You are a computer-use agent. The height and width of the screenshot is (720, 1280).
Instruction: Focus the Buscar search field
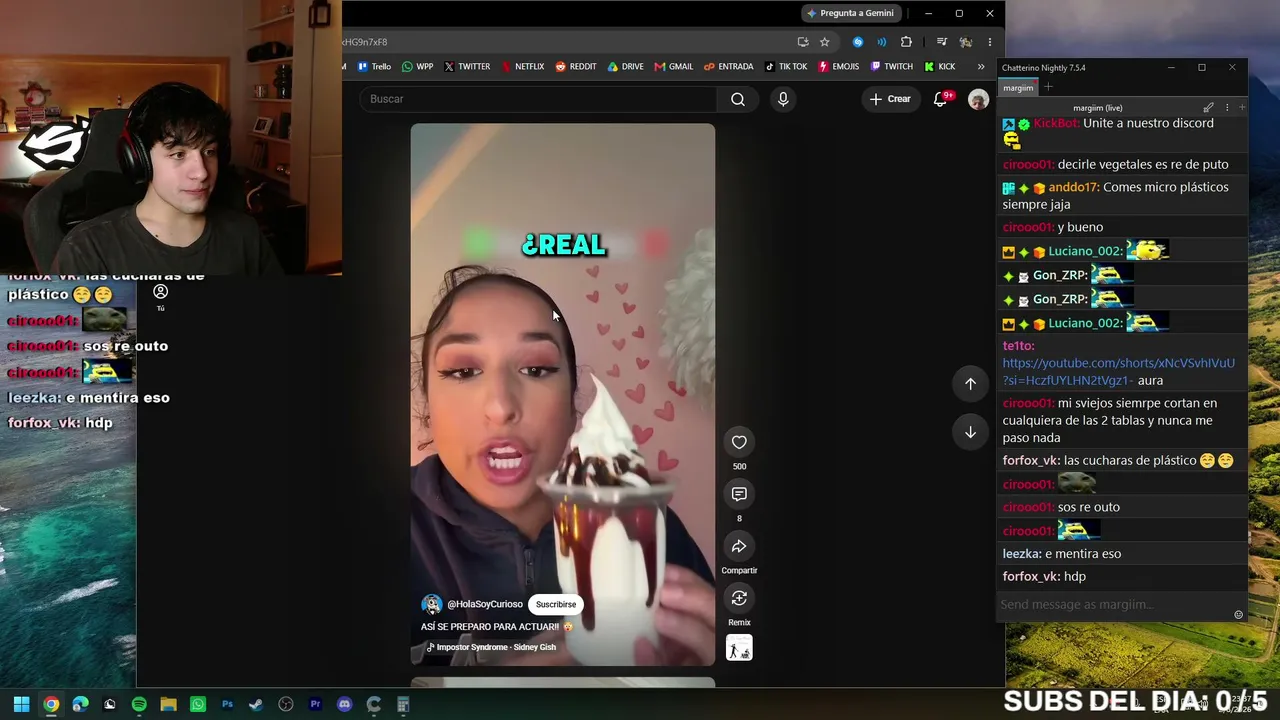coord(540,99)
